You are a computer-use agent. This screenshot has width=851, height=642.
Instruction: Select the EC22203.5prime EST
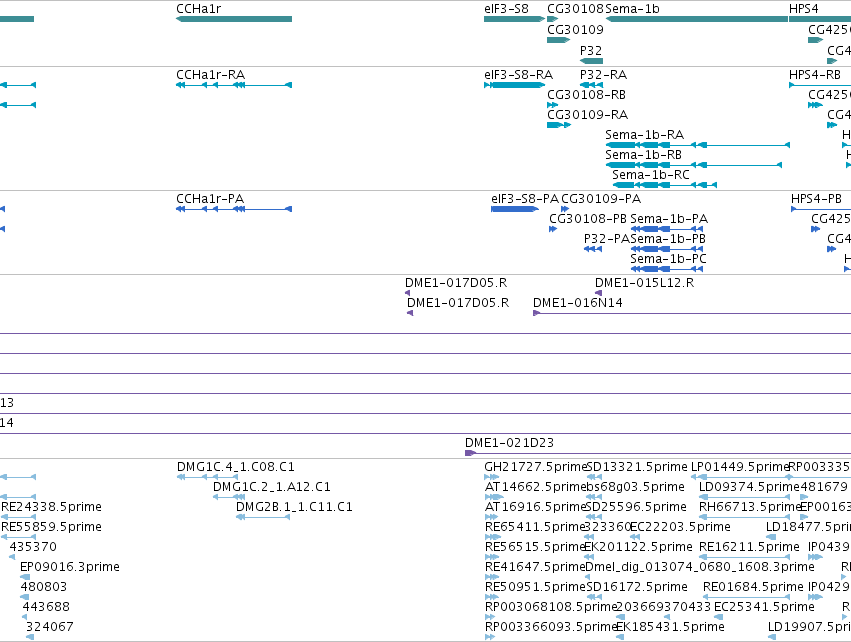coord(635,537)
